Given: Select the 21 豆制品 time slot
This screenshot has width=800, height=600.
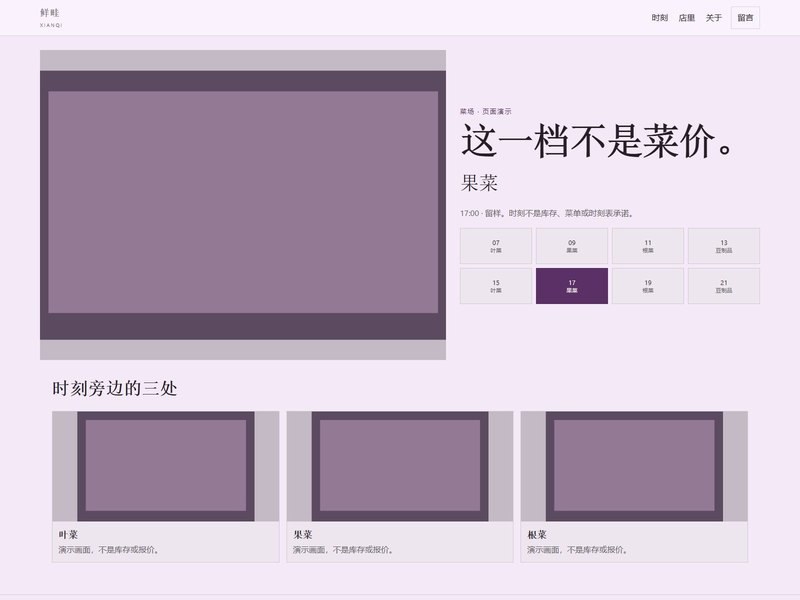Looking at the screenshot, I should tap(724, 286).
